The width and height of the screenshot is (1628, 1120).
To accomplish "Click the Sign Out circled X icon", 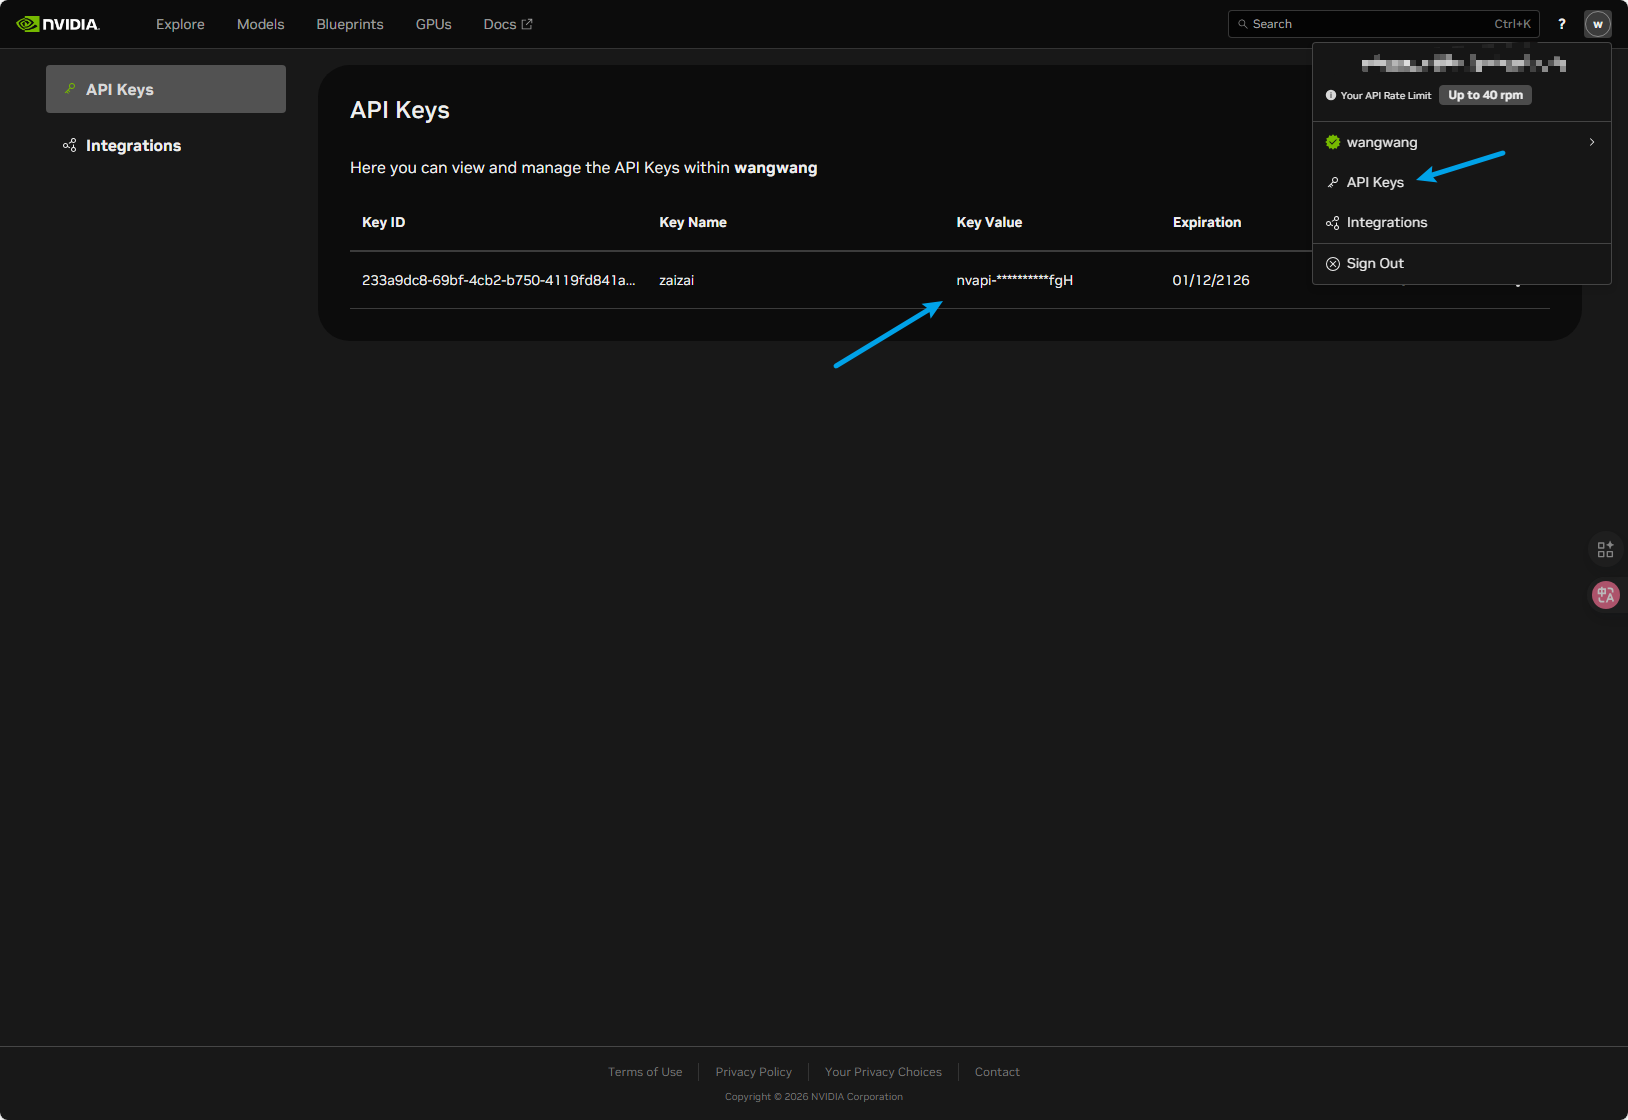I will 1333,264.
